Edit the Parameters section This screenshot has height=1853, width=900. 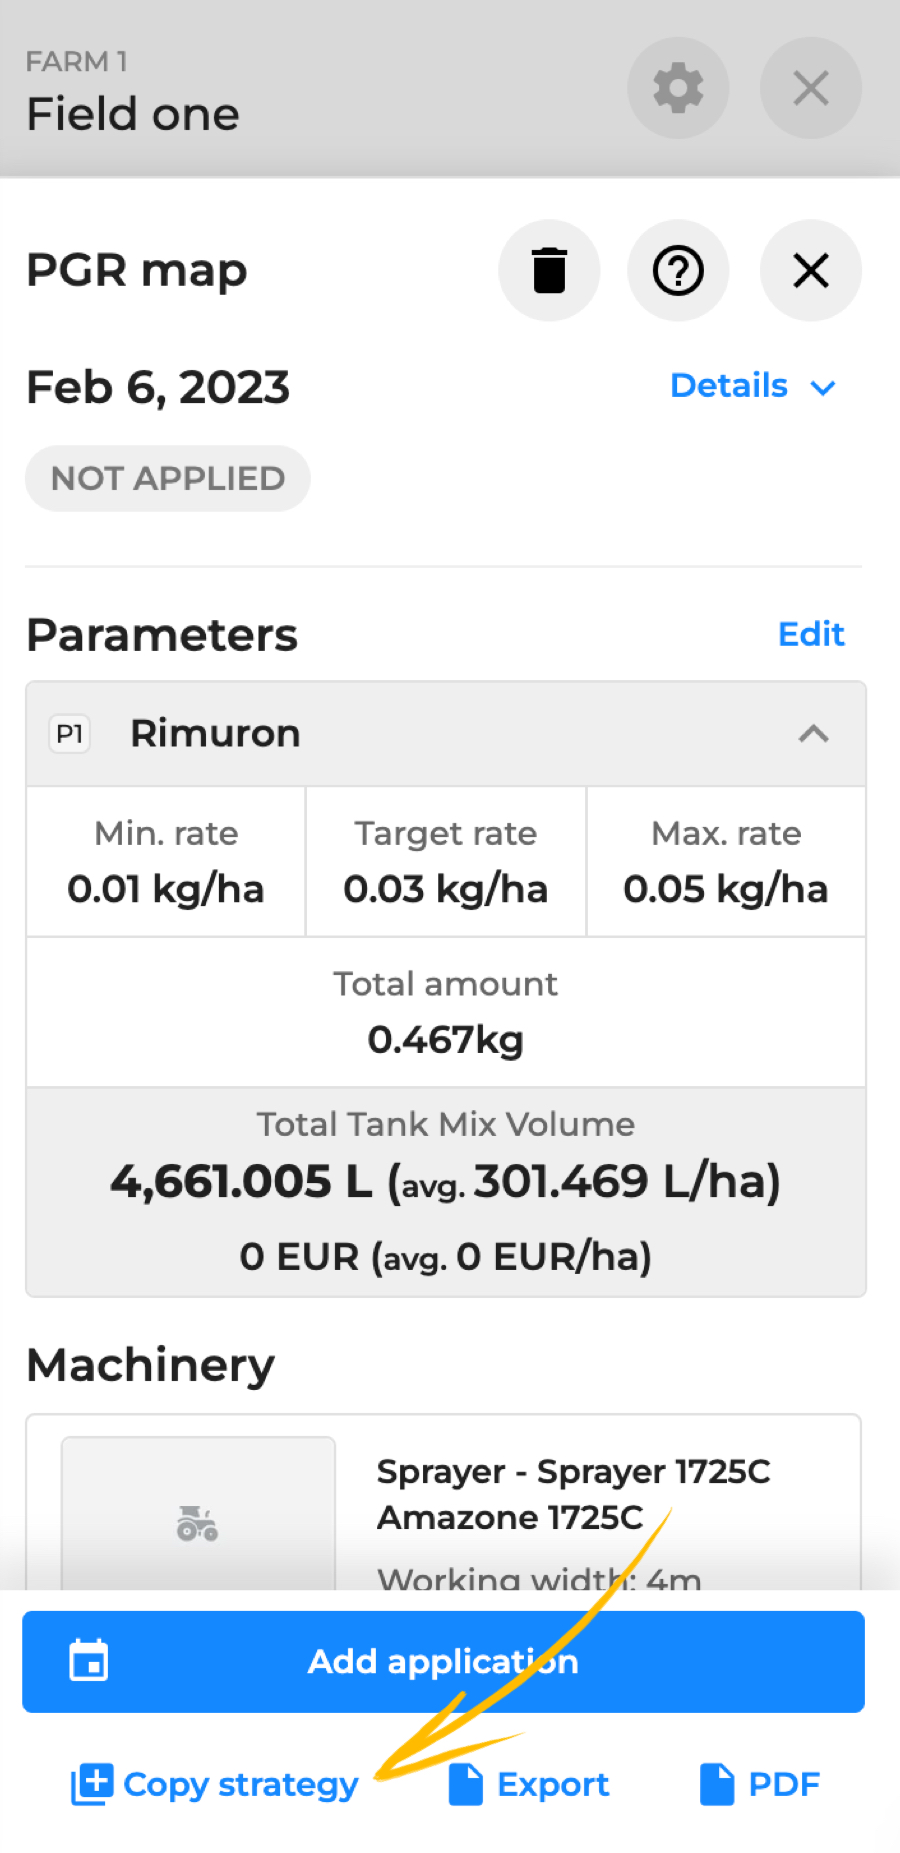[811, 634]
